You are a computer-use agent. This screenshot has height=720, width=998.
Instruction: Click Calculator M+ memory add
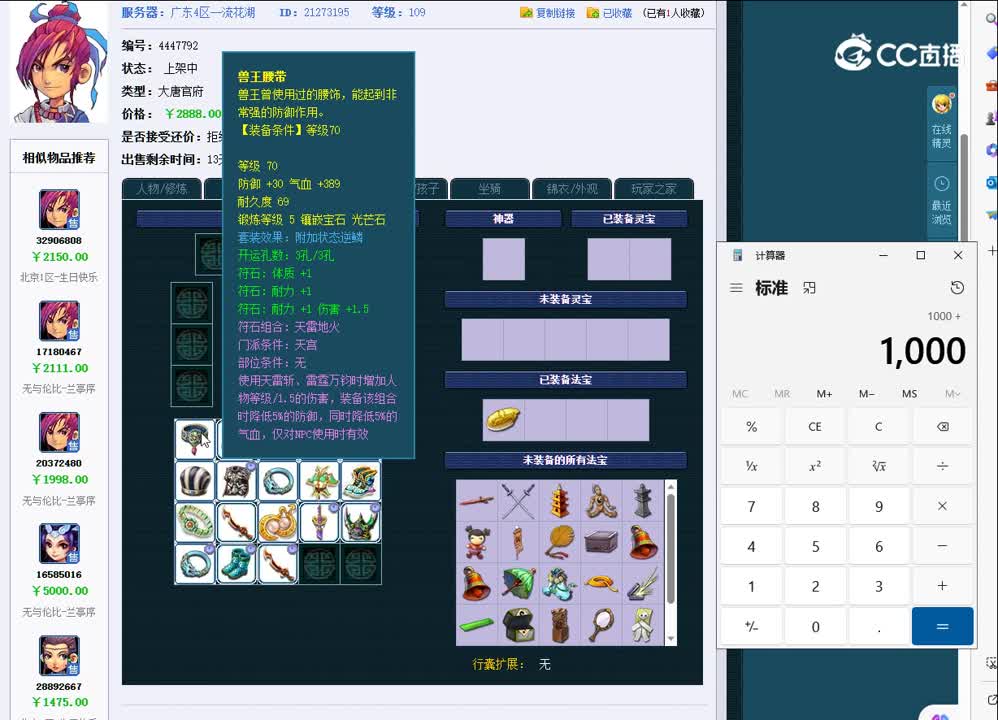pos(824,394)
